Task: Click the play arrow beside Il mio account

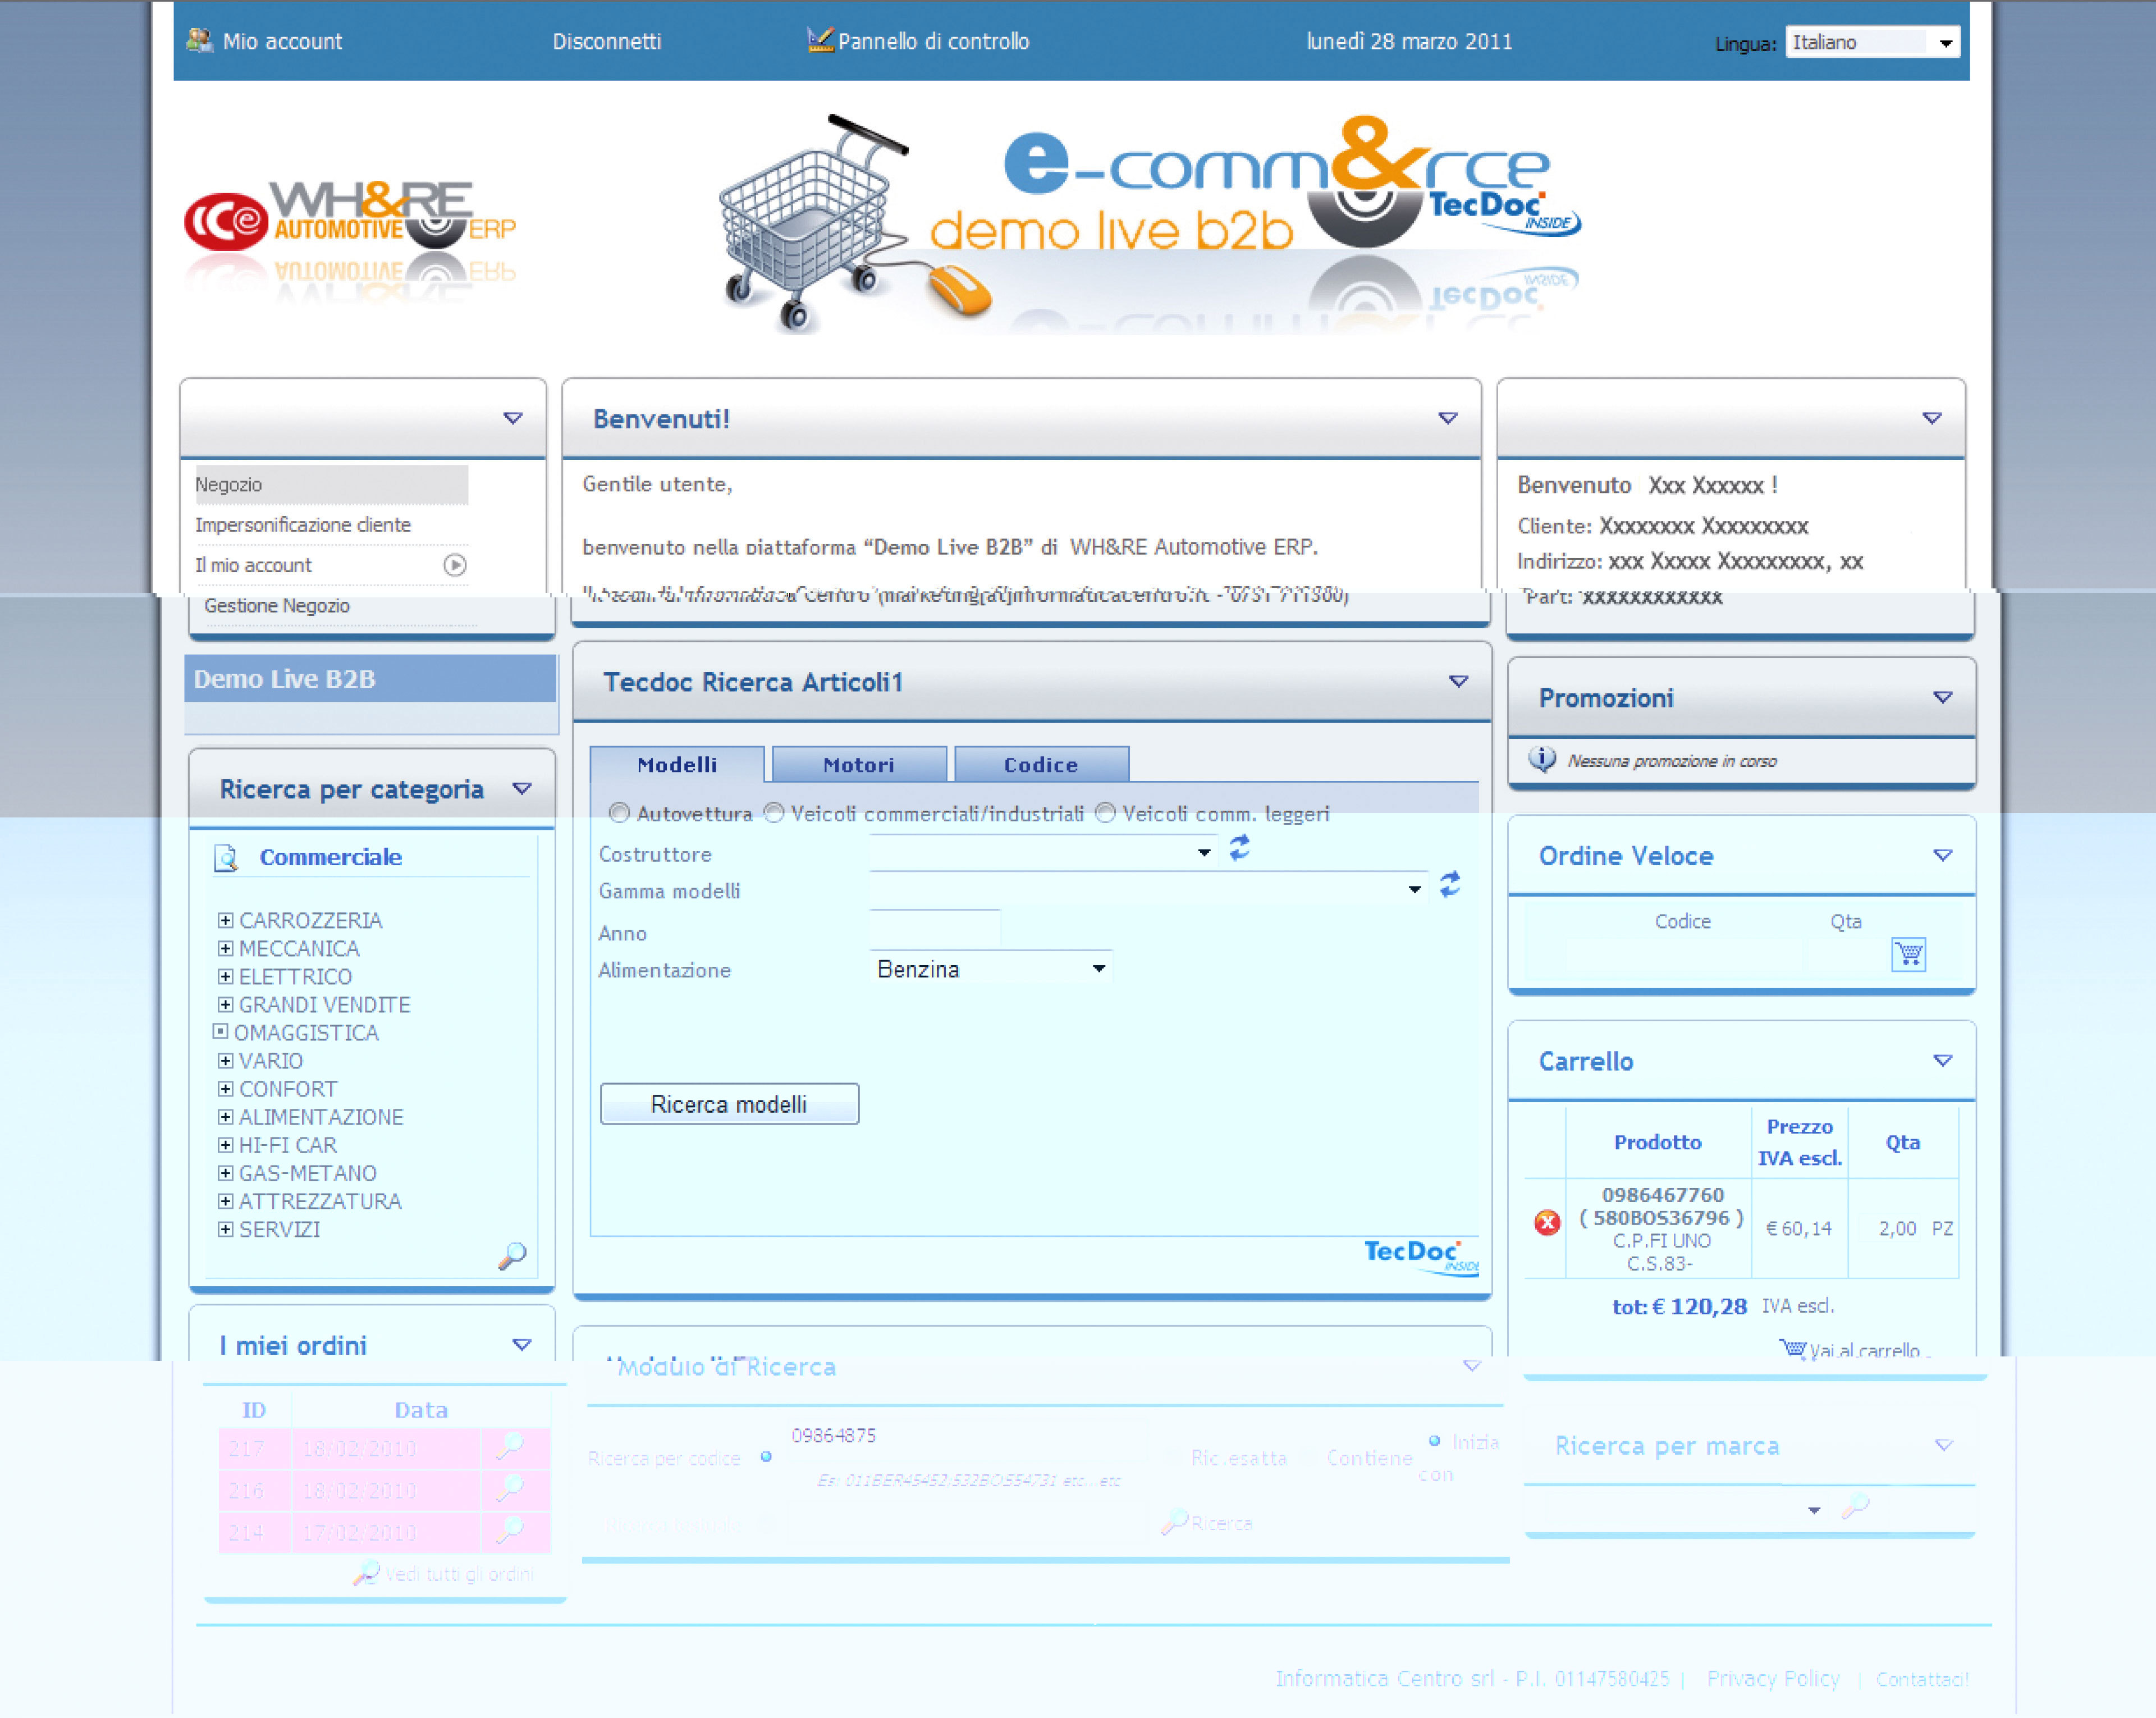Action: coord(455,565)
